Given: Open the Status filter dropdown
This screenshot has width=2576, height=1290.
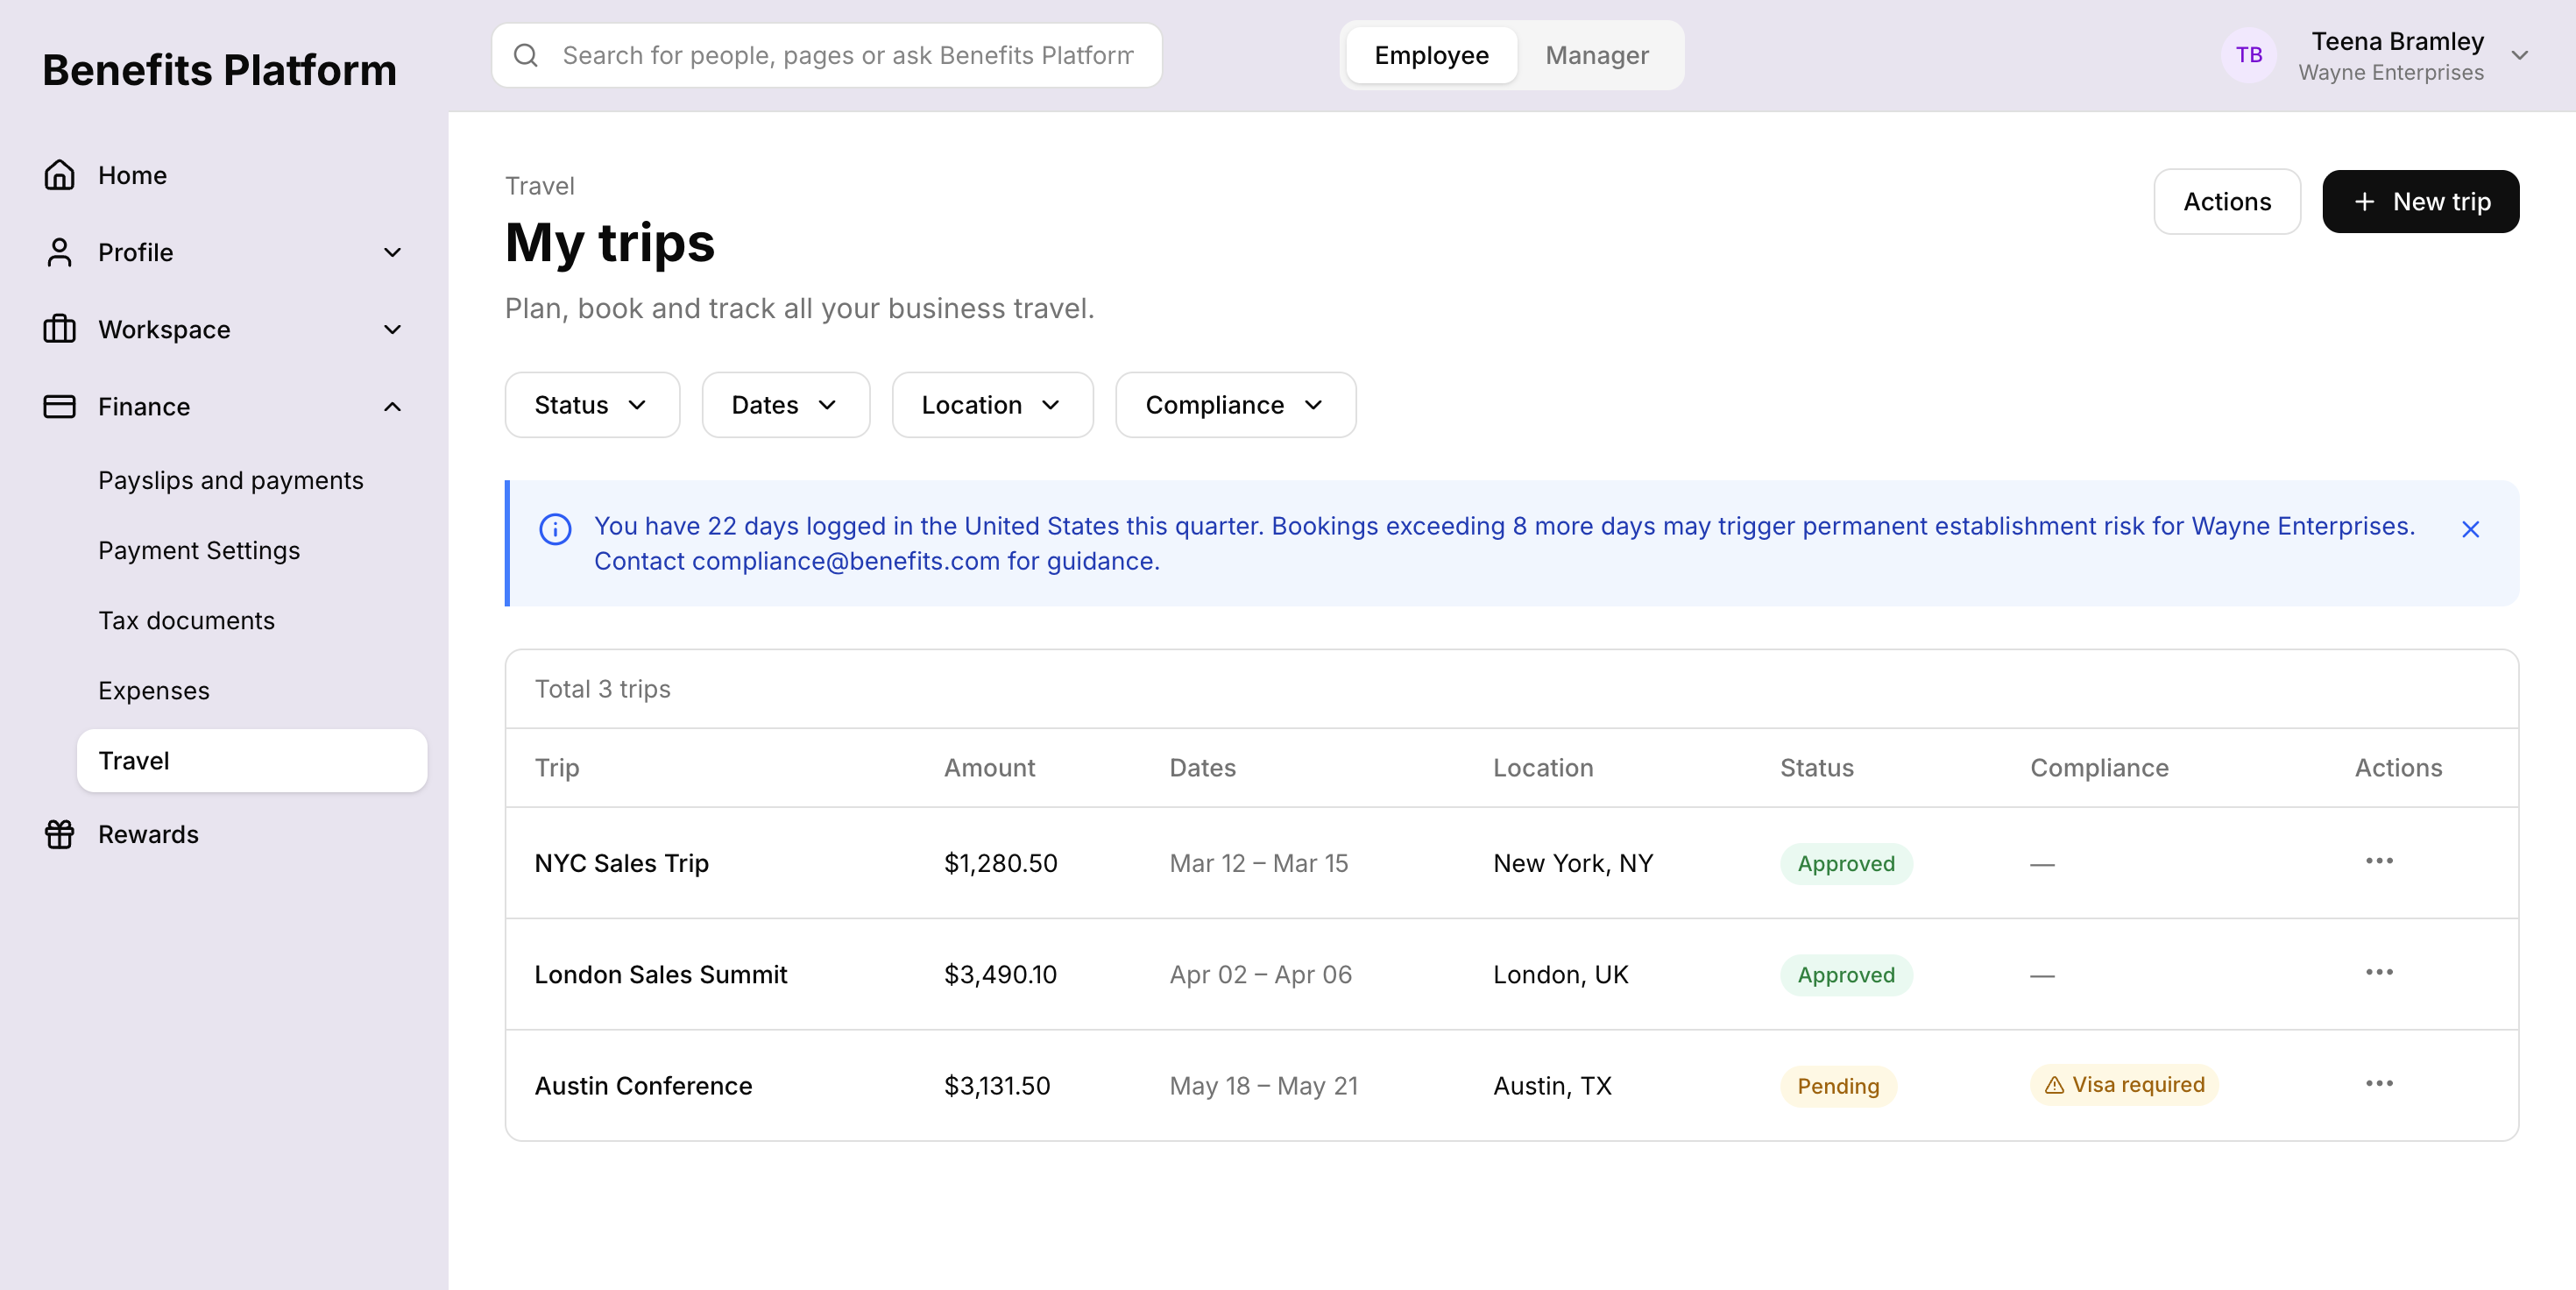Looking at the screenshot, I should 592,405.
